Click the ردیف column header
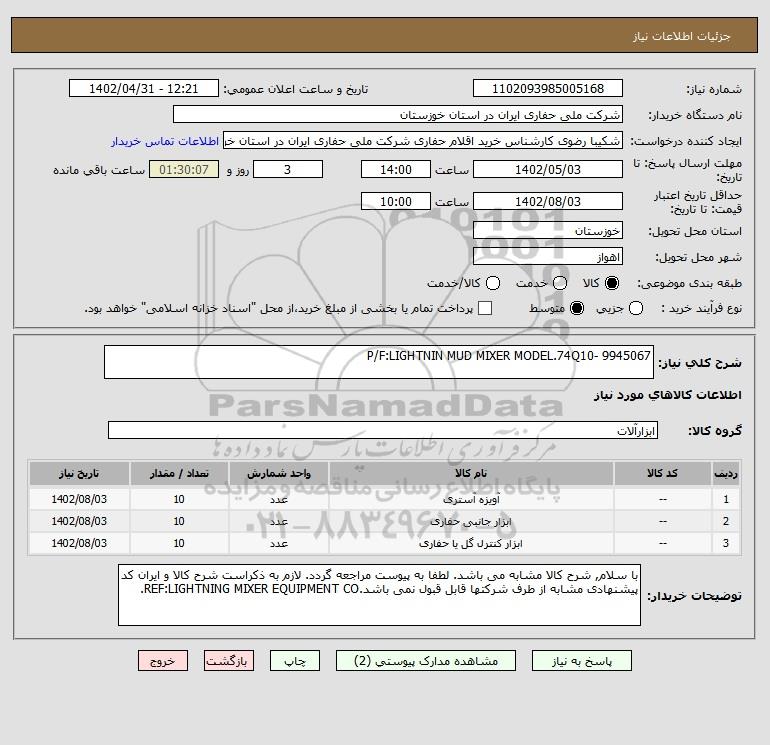Screen dimensions: 770x745 [x=726, y=473]
